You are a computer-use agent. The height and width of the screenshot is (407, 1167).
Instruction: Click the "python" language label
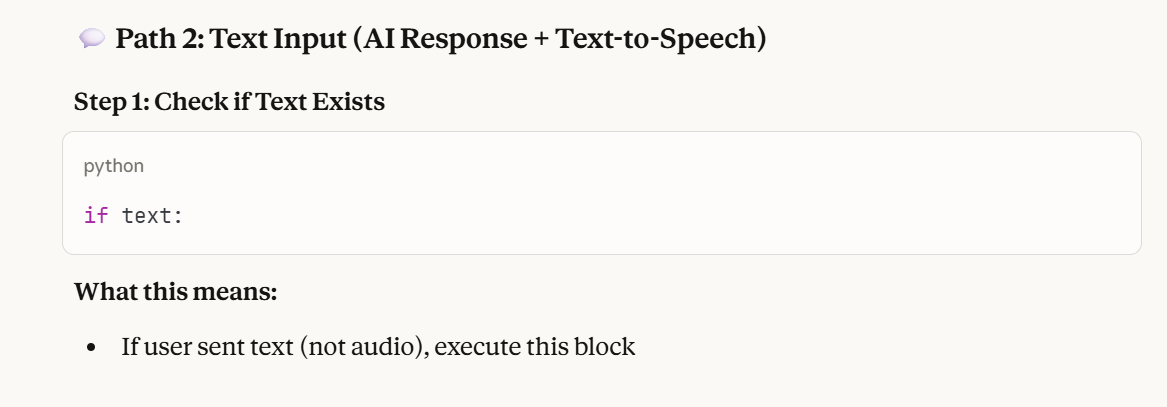(114, 166)
